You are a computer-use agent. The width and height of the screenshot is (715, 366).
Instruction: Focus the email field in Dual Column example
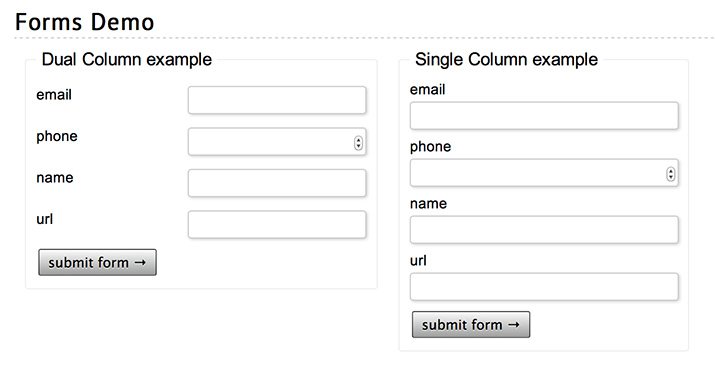pos(277,100)
